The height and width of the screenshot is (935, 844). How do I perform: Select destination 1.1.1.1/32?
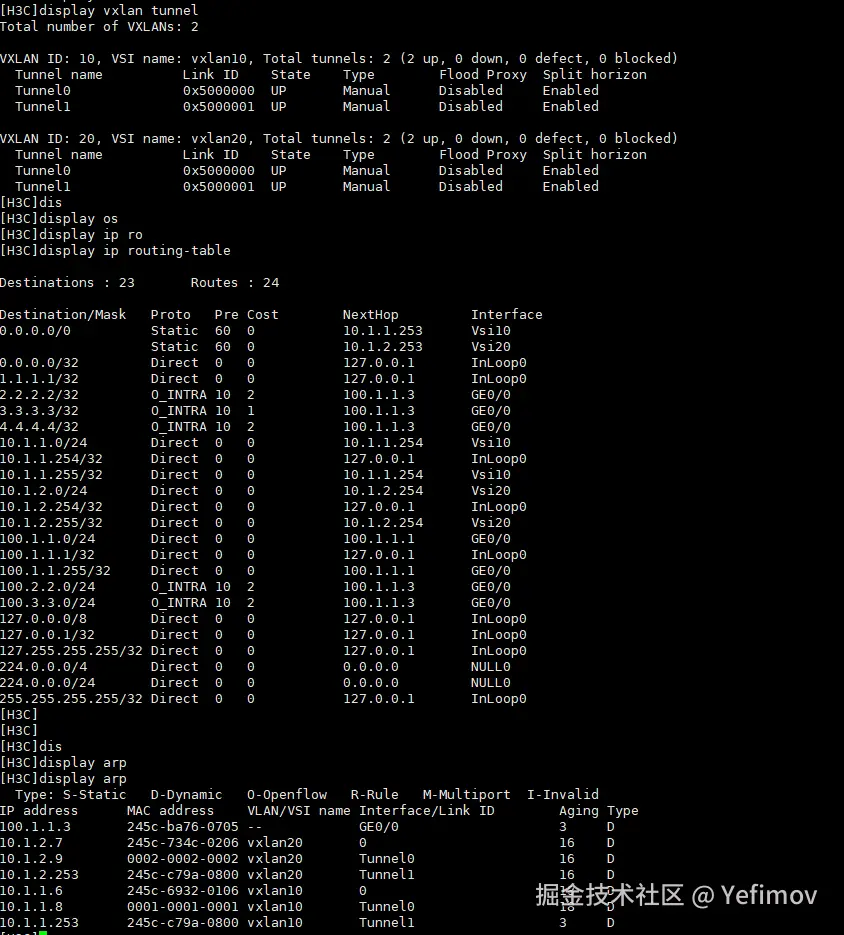coord(39,379)
